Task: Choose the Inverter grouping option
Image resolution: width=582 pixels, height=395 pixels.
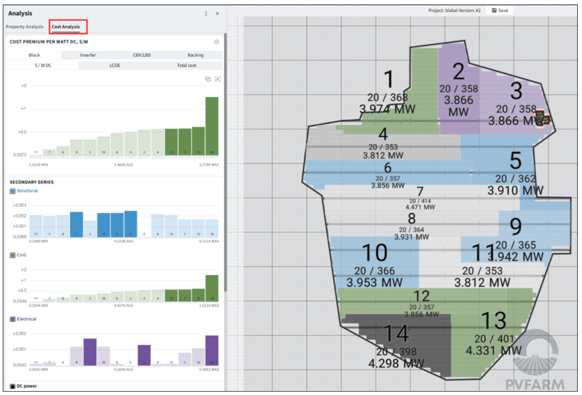Action: coord(88,55)
